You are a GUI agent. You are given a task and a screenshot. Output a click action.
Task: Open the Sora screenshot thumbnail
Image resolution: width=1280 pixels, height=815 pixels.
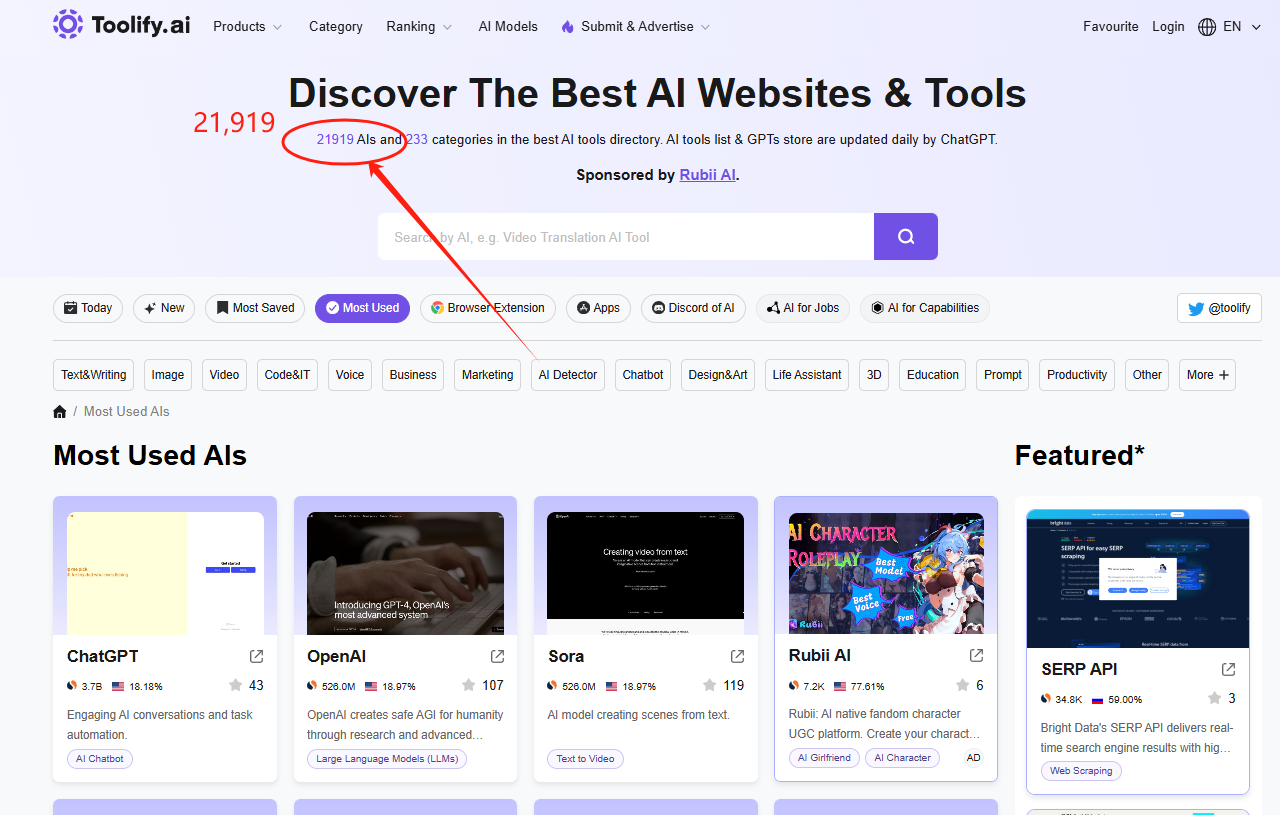point(645,573)
